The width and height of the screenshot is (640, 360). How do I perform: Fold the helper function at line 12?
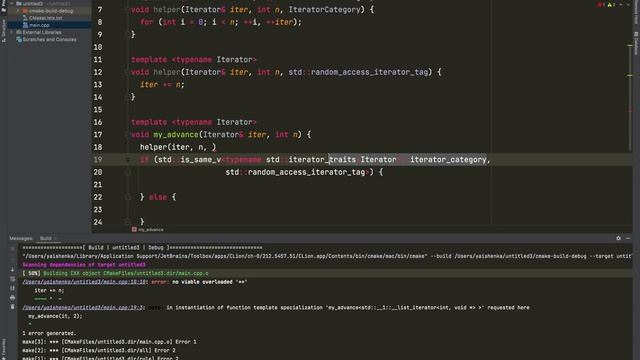tap(127, 72)
